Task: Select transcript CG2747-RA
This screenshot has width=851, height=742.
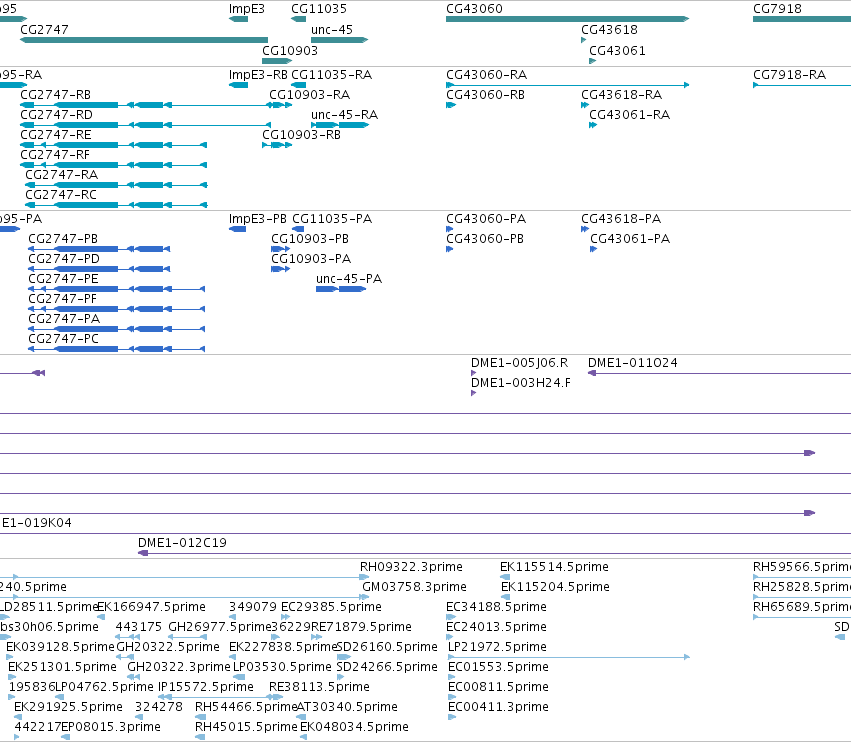Action: tap(116, 185)
